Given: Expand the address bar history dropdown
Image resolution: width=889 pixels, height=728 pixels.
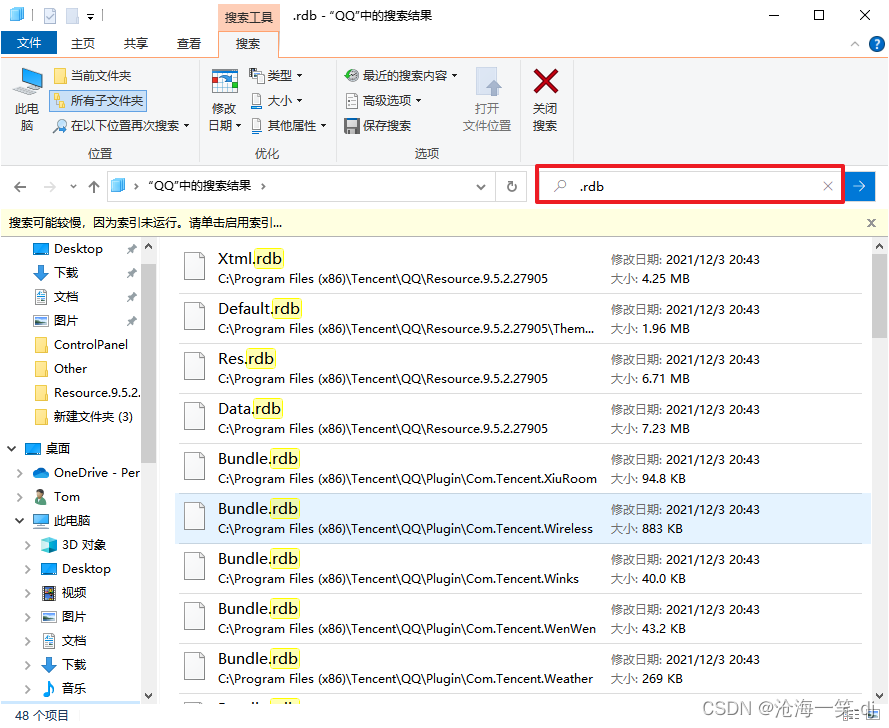Looking at the screenshot, I should (x=481, y=187).
